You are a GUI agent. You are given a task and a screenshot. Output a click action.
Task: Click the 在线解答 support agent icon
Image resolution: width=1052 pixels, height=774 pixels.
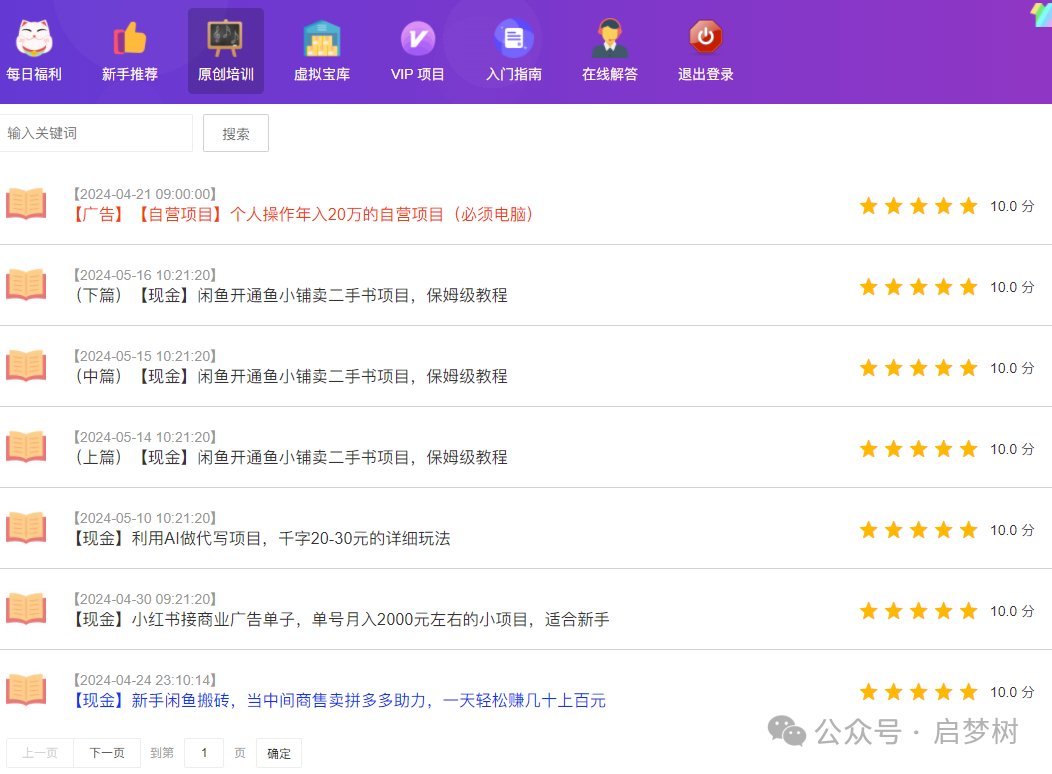click(x=610, y=38)
